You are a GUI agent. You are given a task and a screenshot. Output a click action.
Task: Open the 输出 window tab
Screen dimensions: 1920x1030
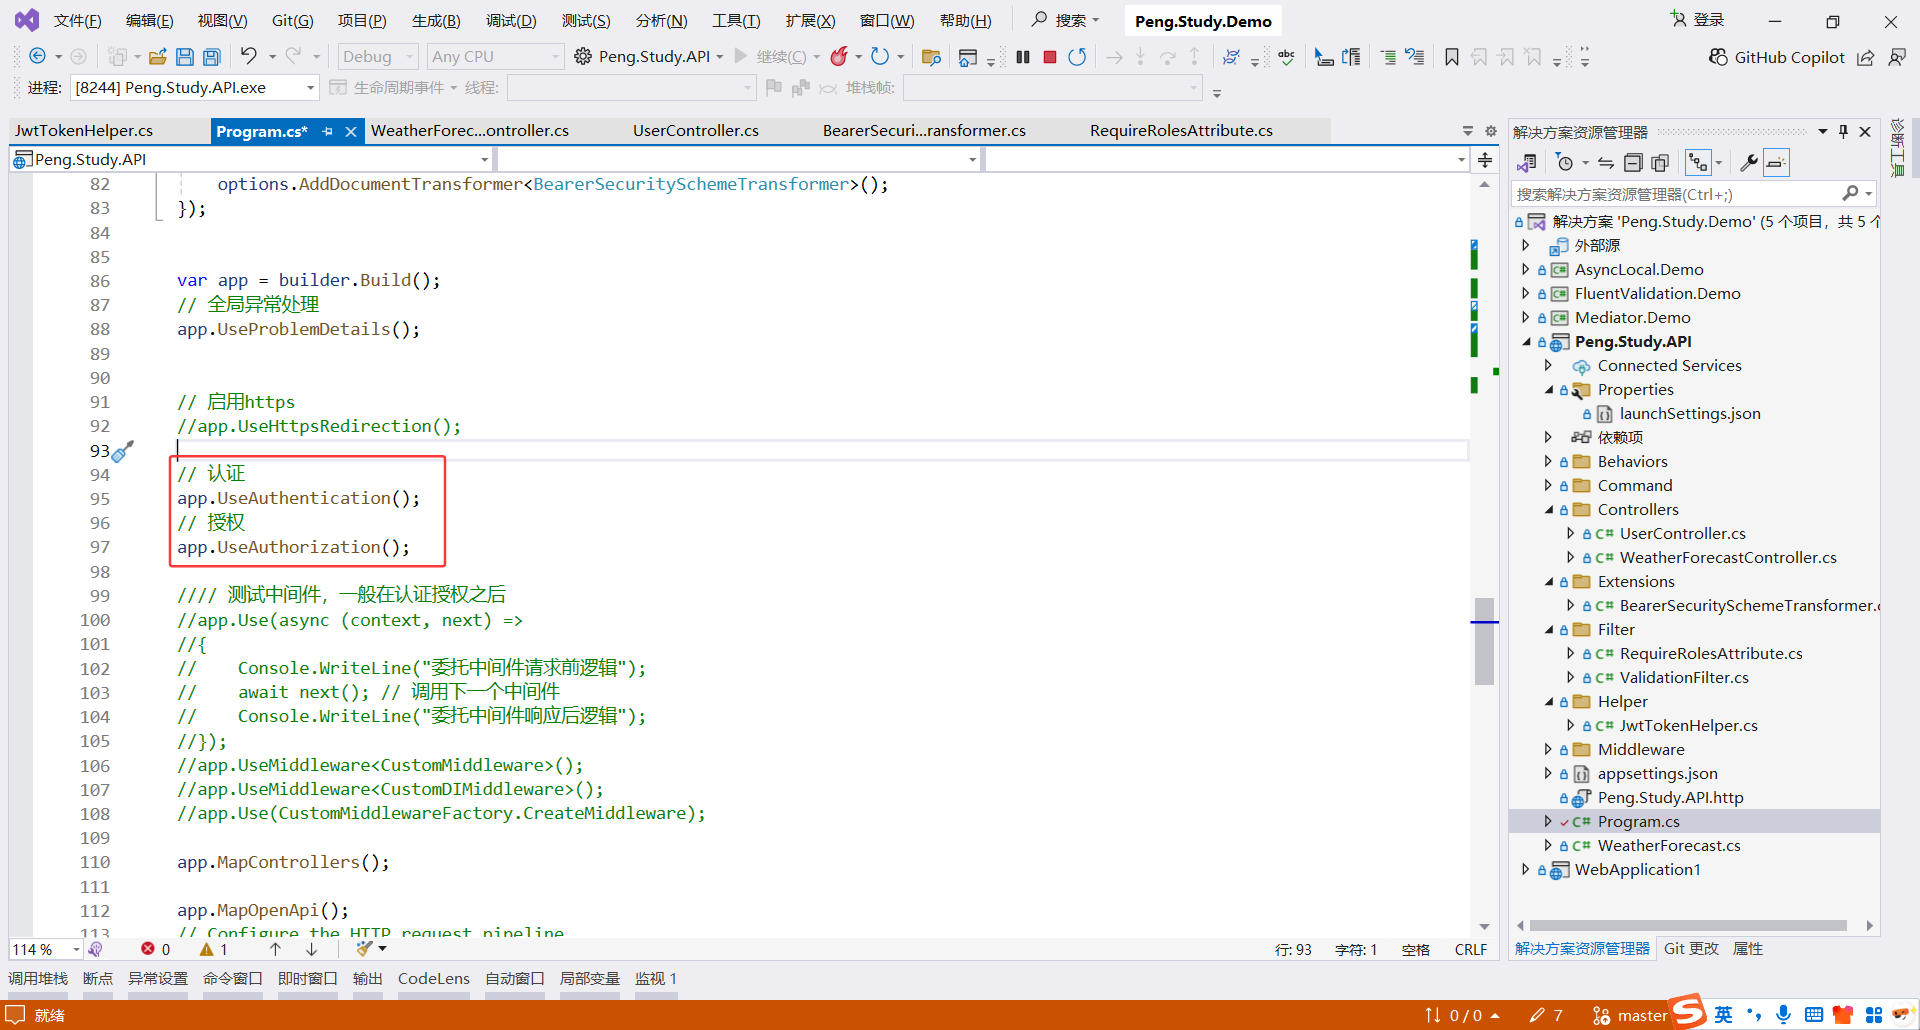[367, 978]
